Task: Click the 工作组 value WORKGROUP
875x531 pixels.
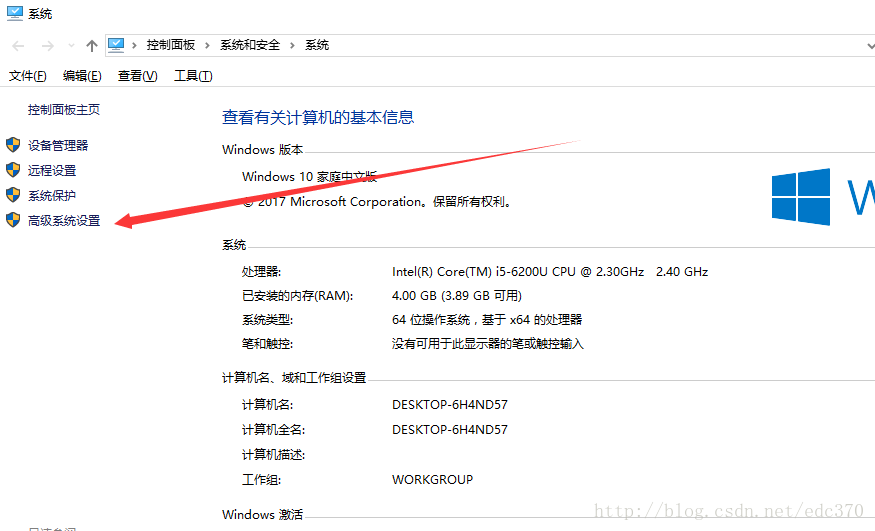Action: click(x=432, y=480)
